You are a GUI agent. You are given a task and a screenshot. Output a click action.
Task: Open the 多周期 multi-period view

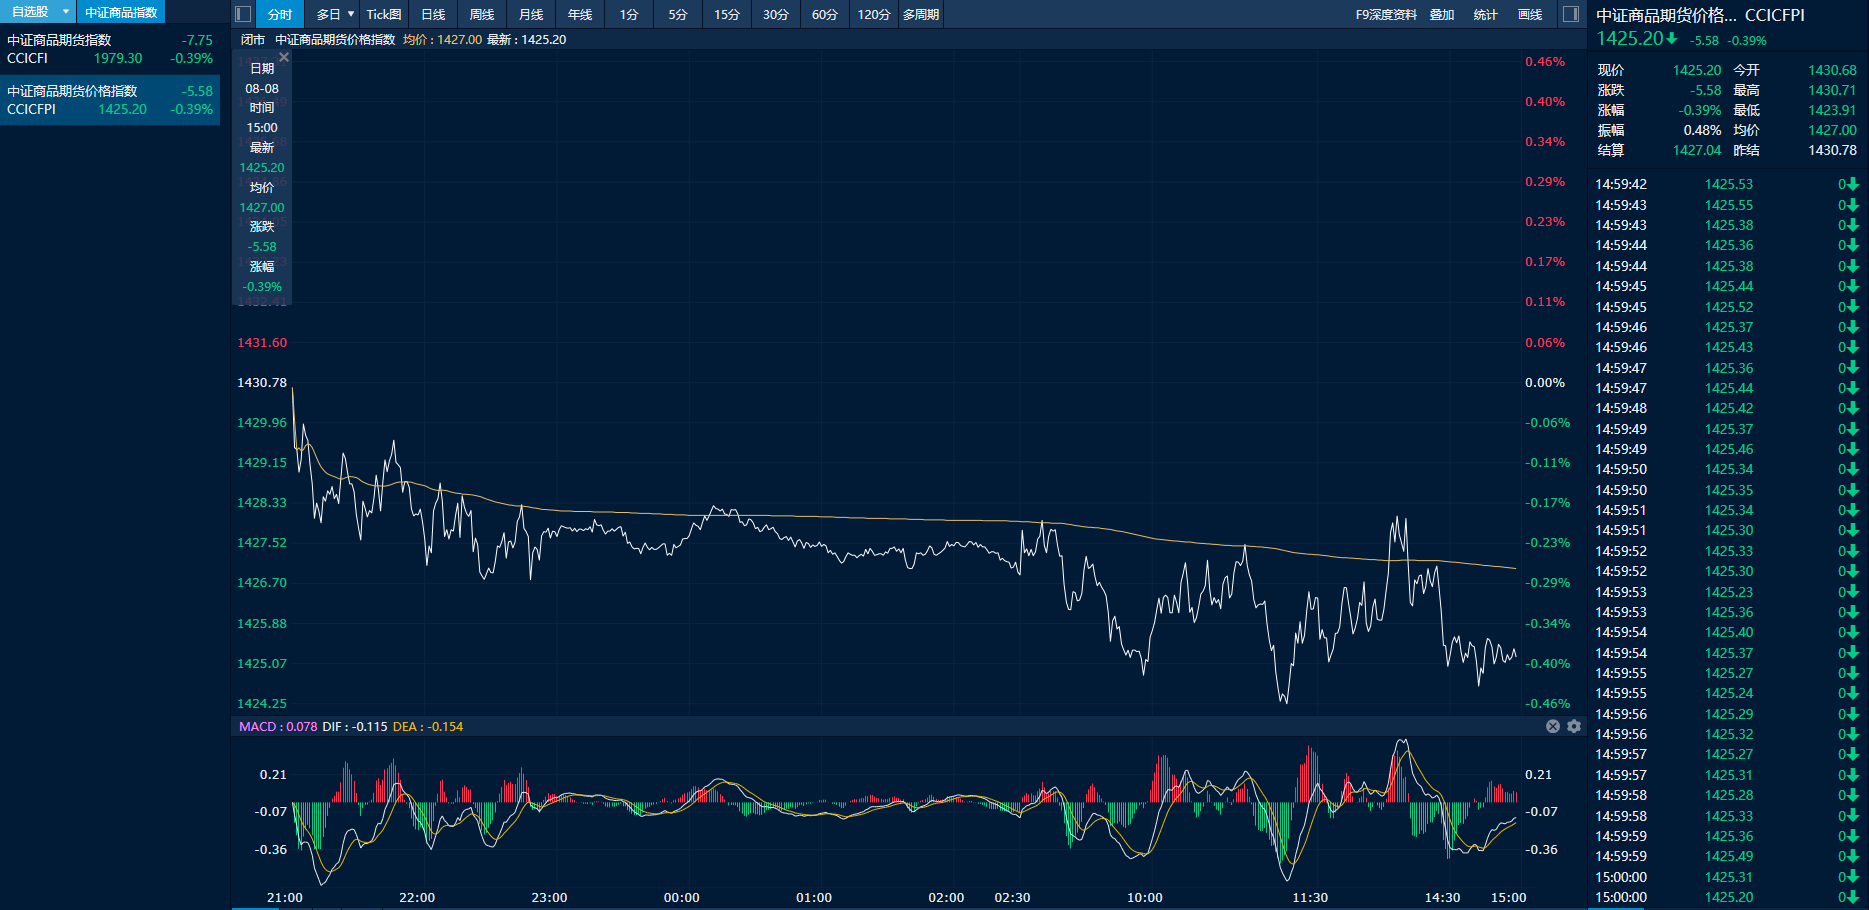(920, 14)
